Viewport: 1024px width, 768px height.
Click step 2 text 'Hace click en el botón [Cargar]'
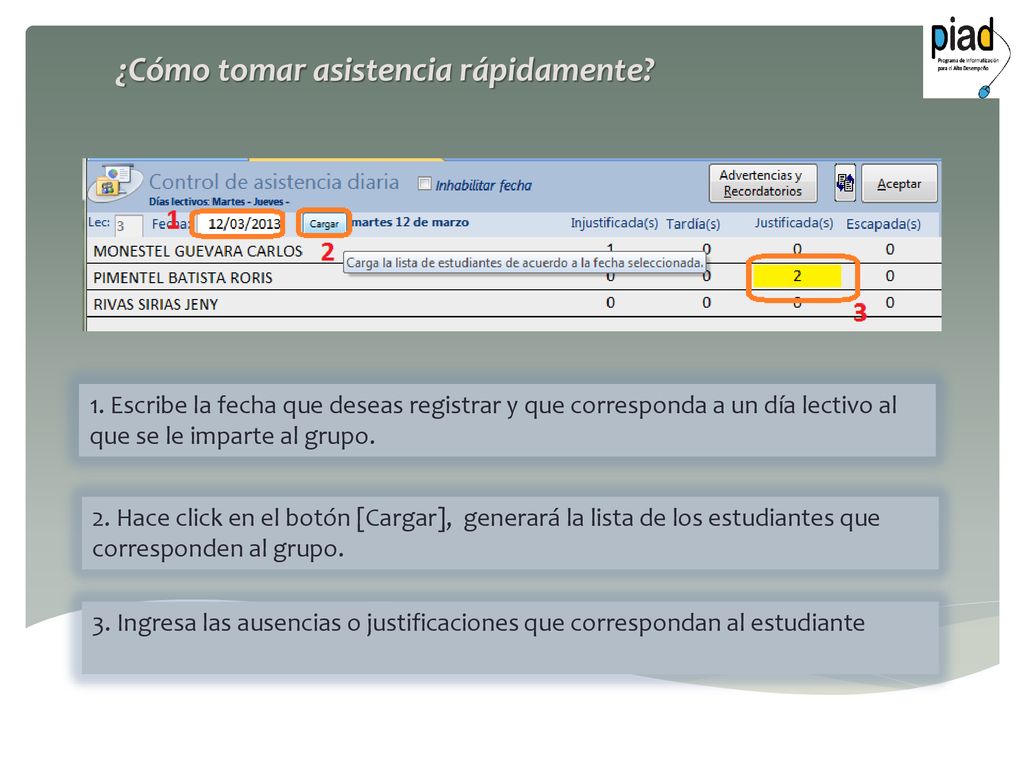[x=285, y=518]
